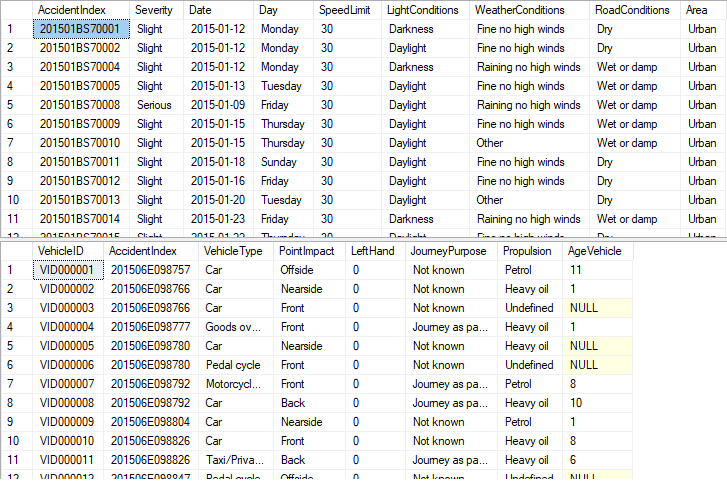The width and height of the screenshot is (727, 481).
Task: Select the Taxi/Priva... vehicle type cell
Action: click(236, 460)
